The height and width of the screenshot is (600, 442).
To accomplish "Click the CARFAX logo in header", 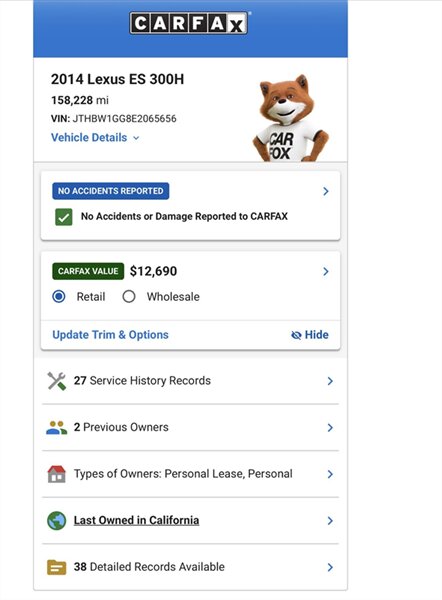I will coord(189,23).
